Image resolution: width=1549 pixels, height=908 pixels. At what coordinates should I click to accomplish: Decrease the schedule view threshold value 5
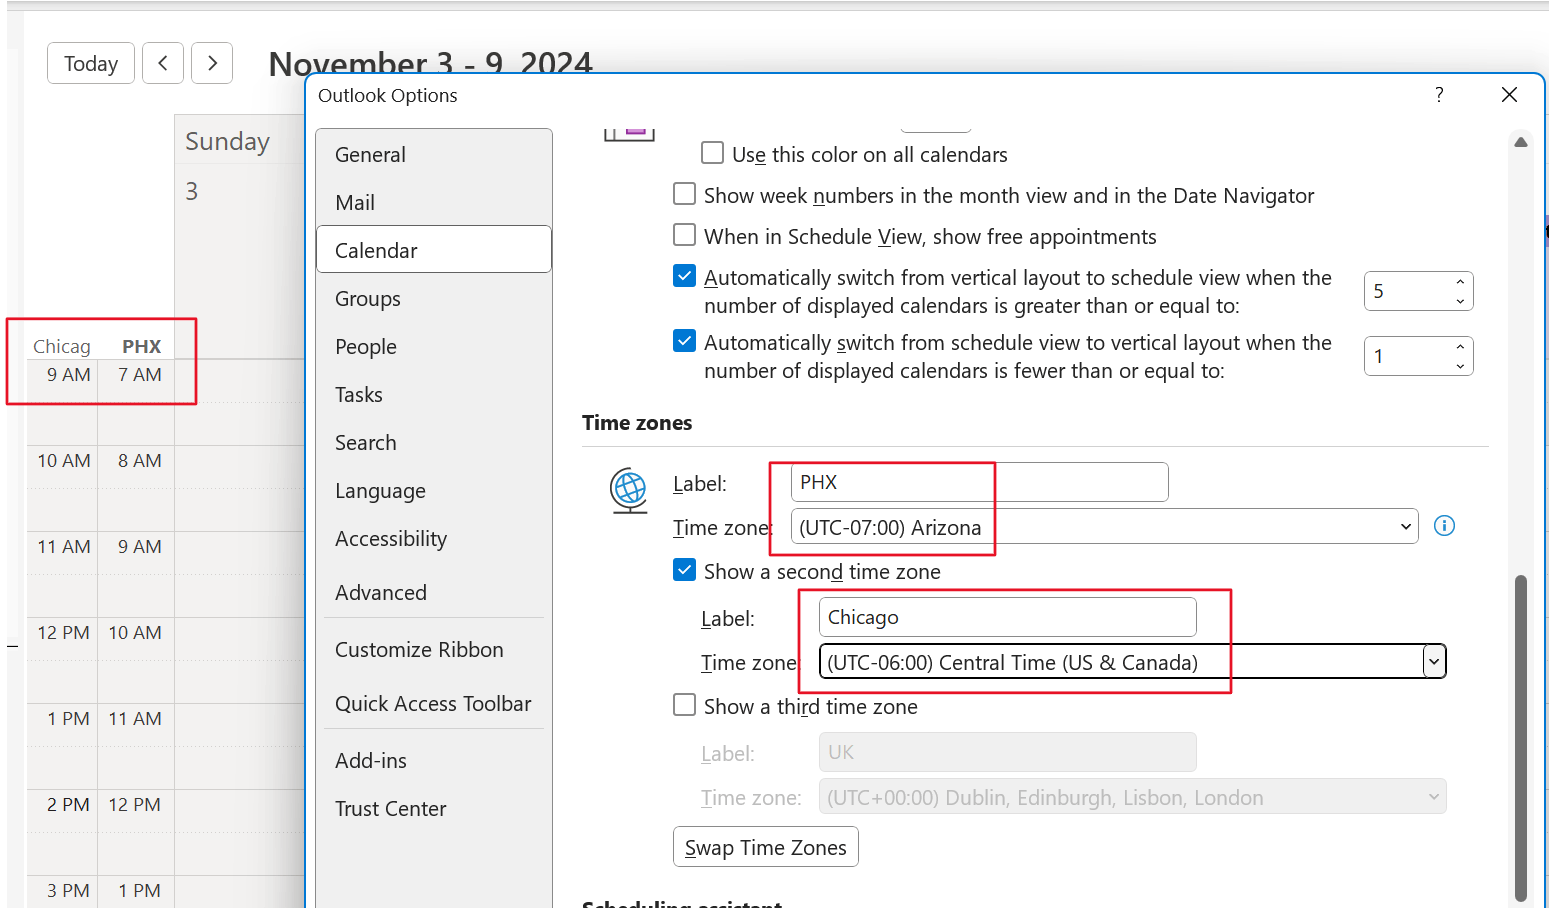[x=1460, y=301]
